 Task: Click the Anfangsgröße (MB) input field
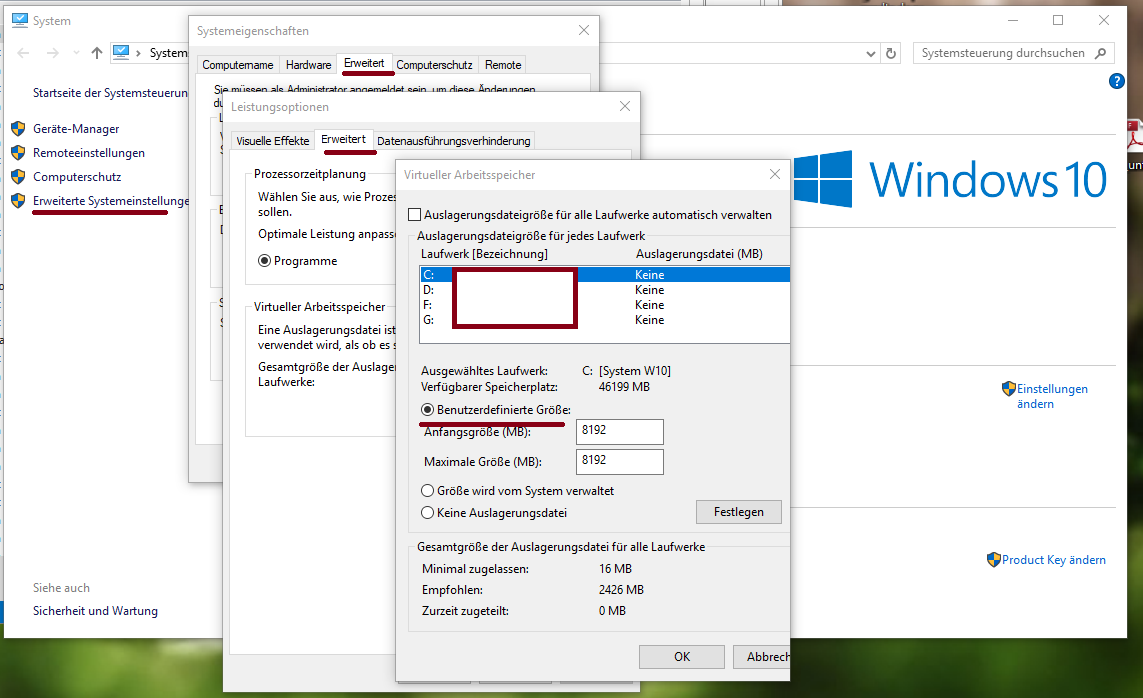click(620, 431)
